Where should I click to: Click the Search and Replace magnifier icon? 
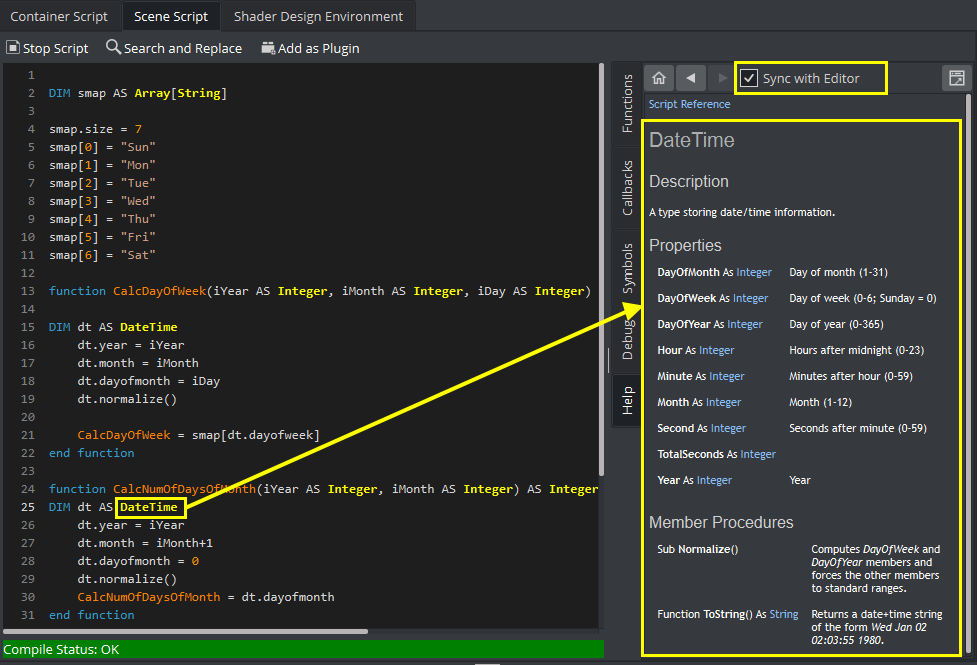pos(113,48)
